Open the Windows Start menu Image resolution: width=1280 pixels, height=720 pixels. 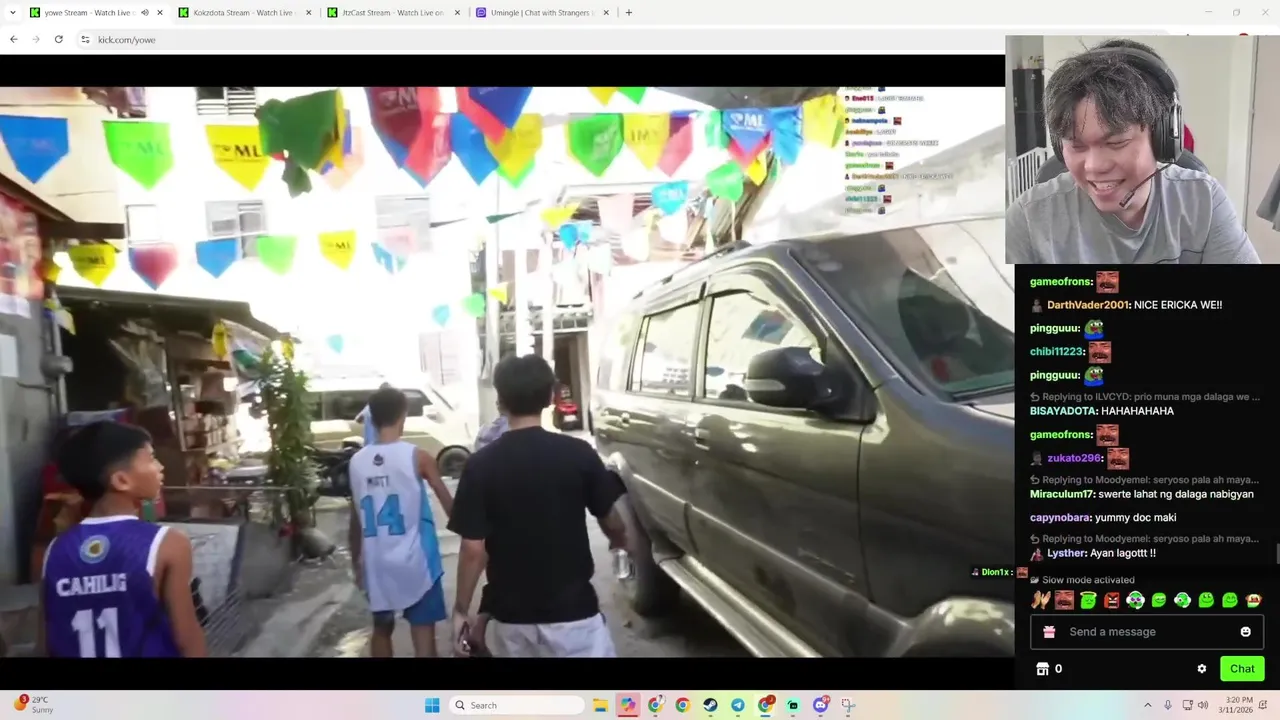(x=432, y=705)
